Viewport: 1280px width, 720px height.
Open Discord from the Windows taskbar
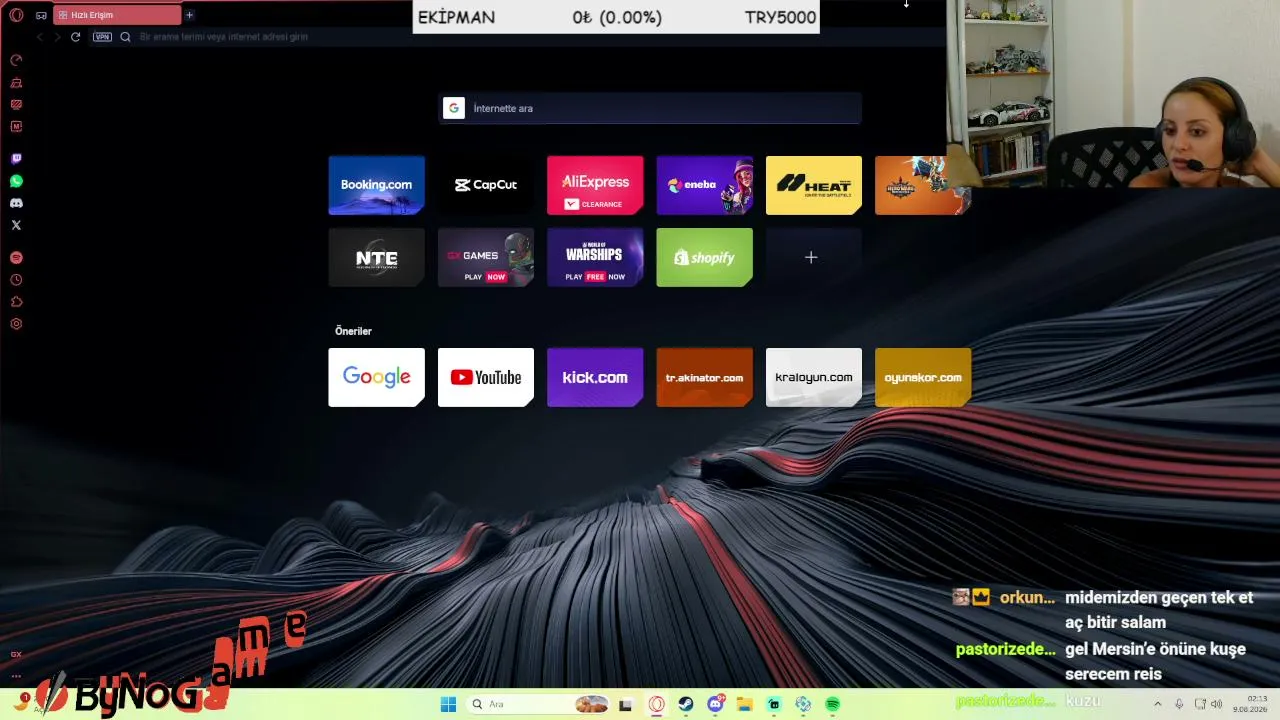tap(716, 704)
